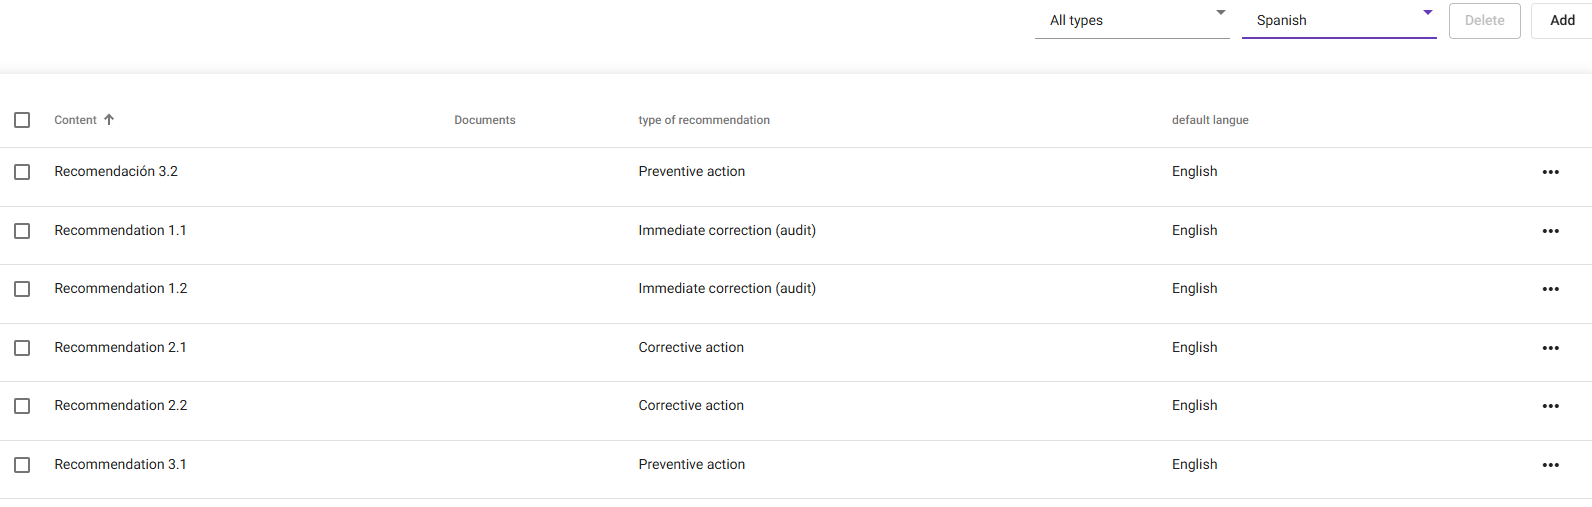
Task: Select the Recommendation 2.1 row checkbox
Action: click(22, 348)
